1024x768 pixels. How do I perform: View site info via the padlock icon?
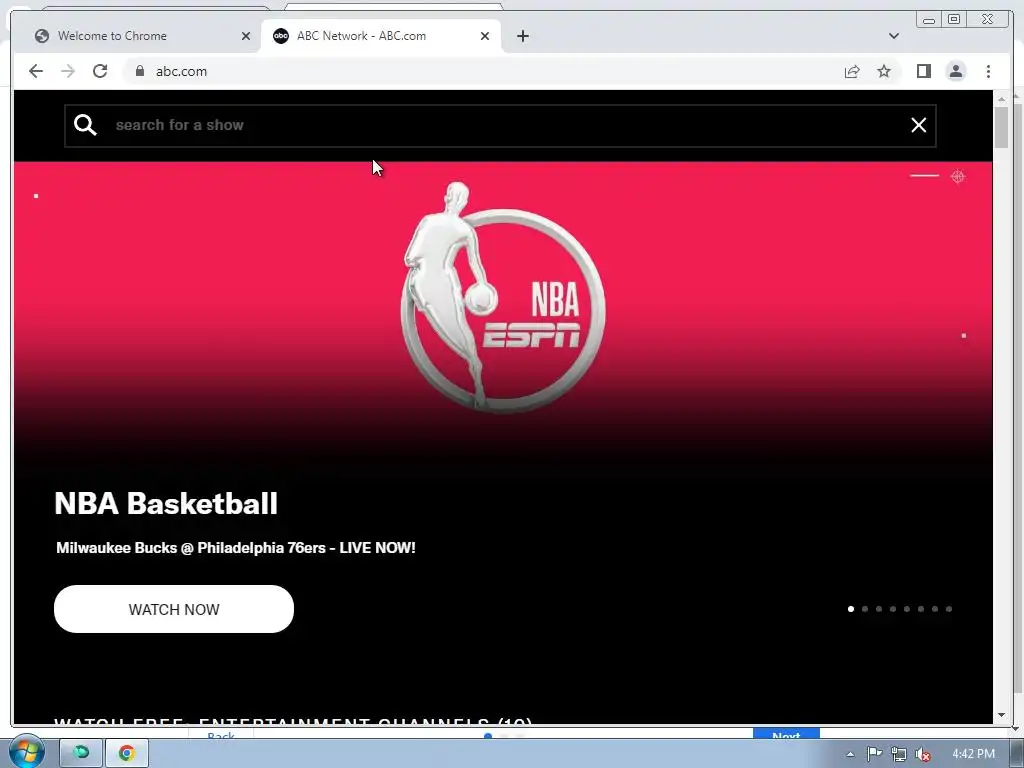click(x=140, y=71)
